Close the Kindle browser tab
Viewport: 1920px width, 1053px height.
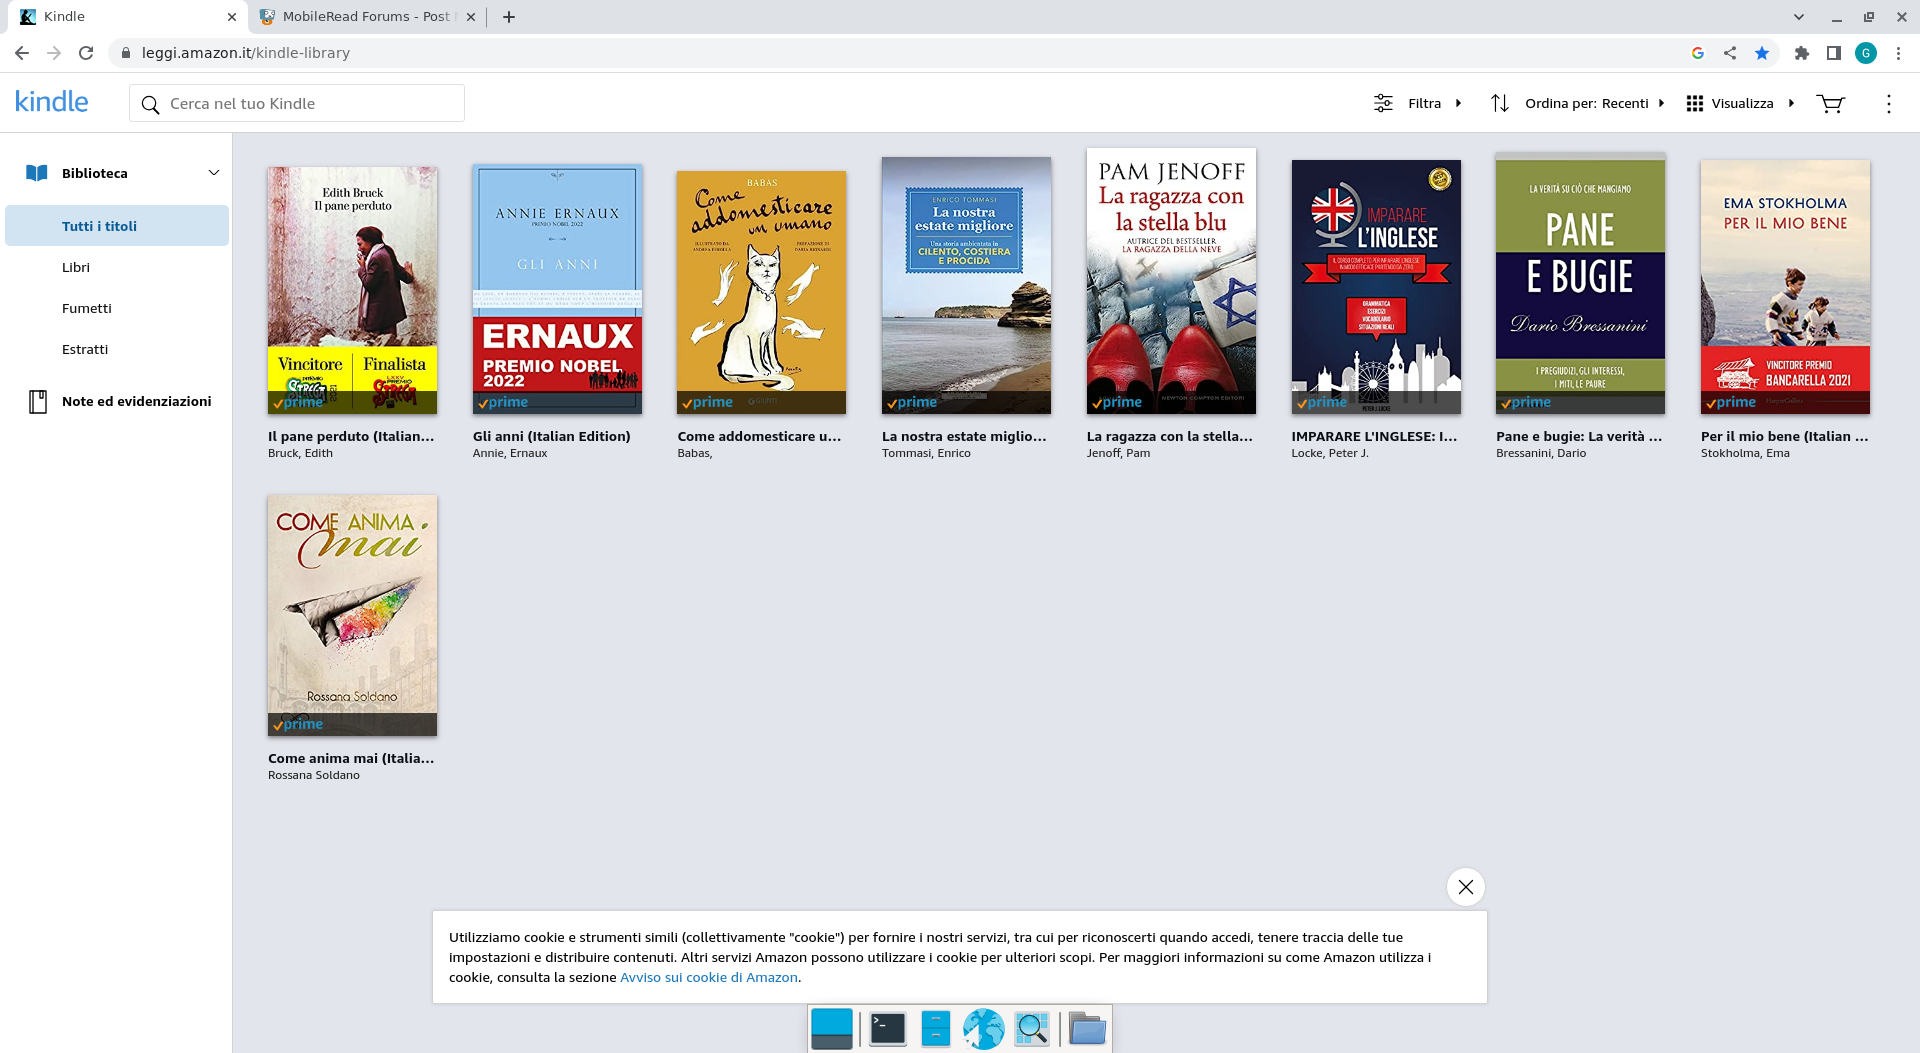click(x=231, y=17)
